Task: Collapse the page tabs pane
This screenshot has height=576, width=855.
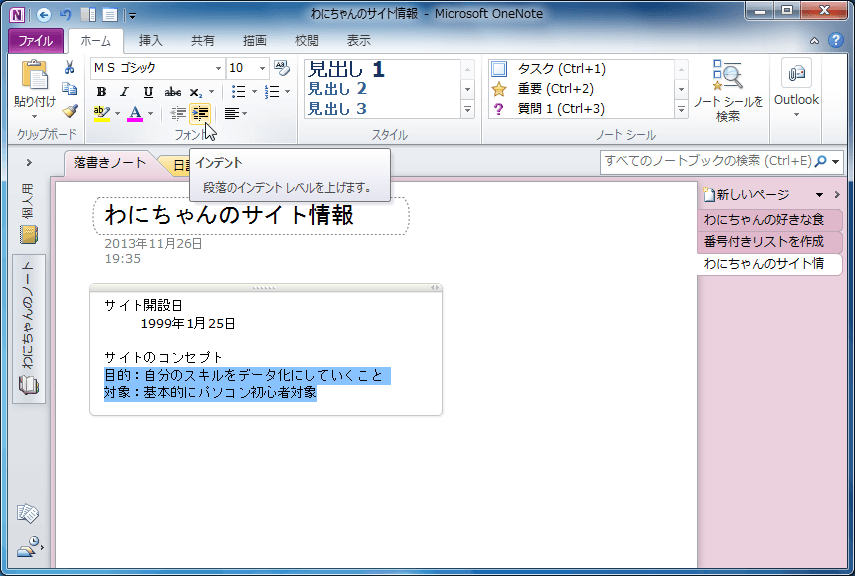Action: point(837,195)
